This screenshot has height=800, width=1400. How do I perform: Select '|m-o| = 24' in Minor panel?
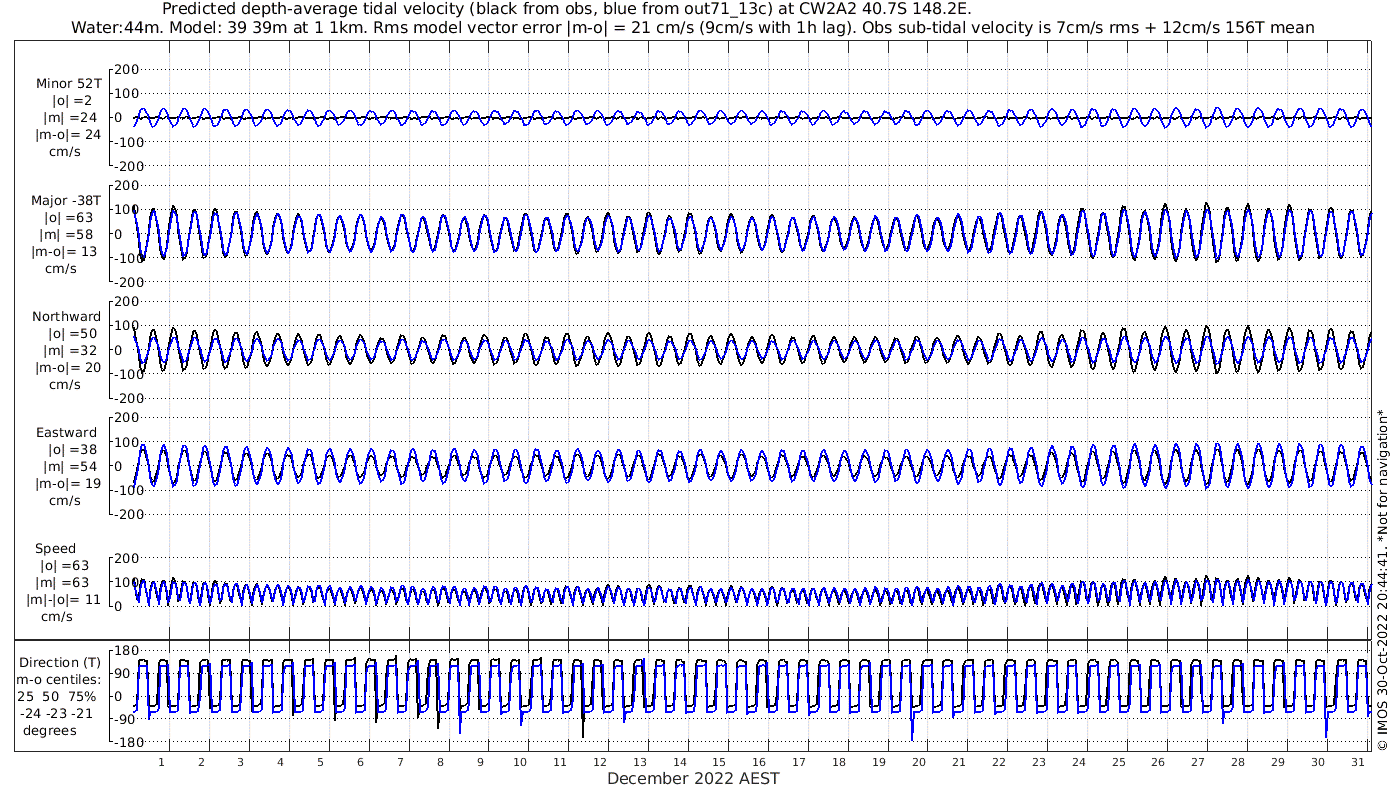click(x=68, y=135)
